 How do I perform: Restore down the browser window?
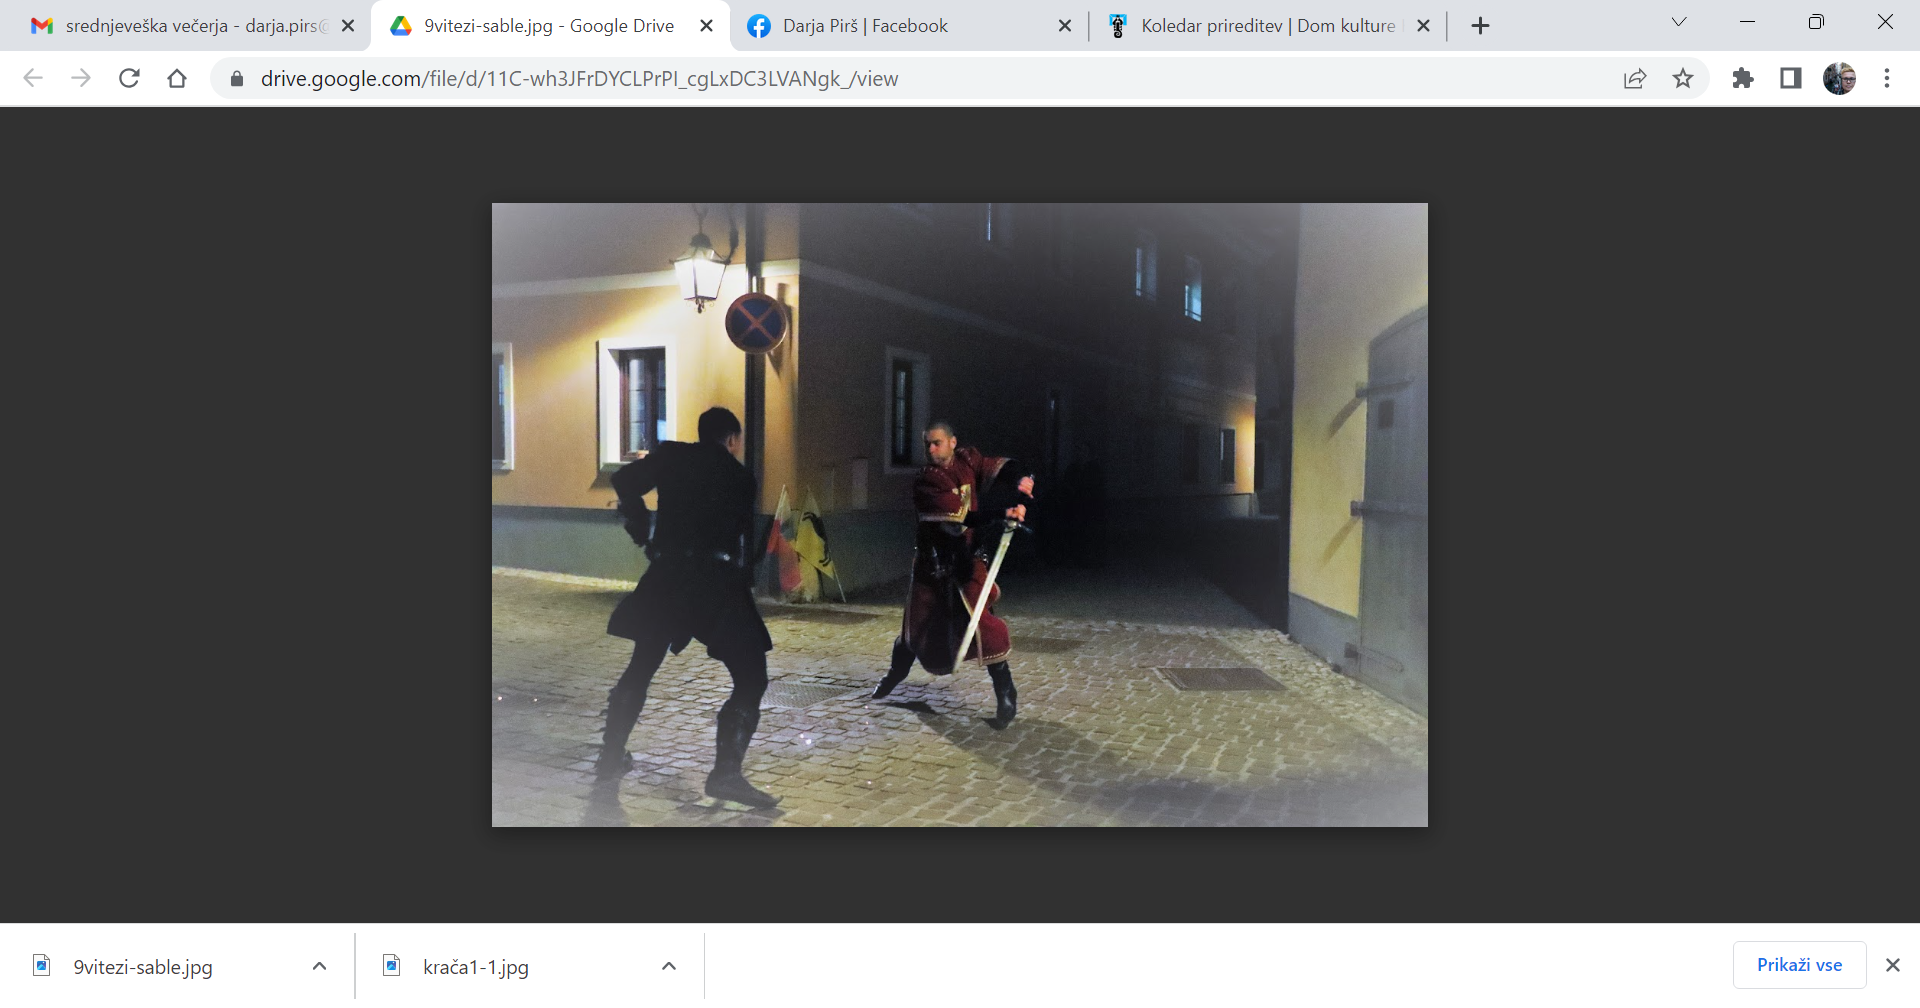(1816, 22)
